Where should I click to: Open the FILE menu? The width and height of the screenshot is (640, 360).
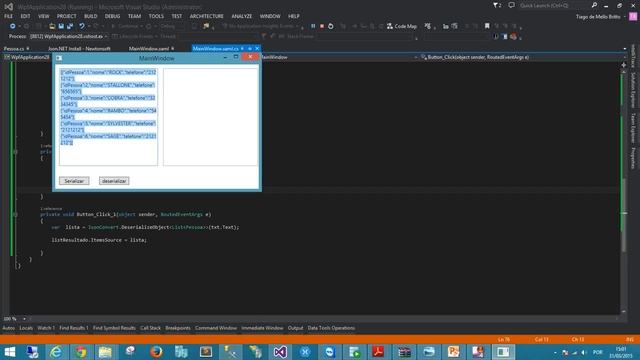pyautogui.click(x=9, y=16)
